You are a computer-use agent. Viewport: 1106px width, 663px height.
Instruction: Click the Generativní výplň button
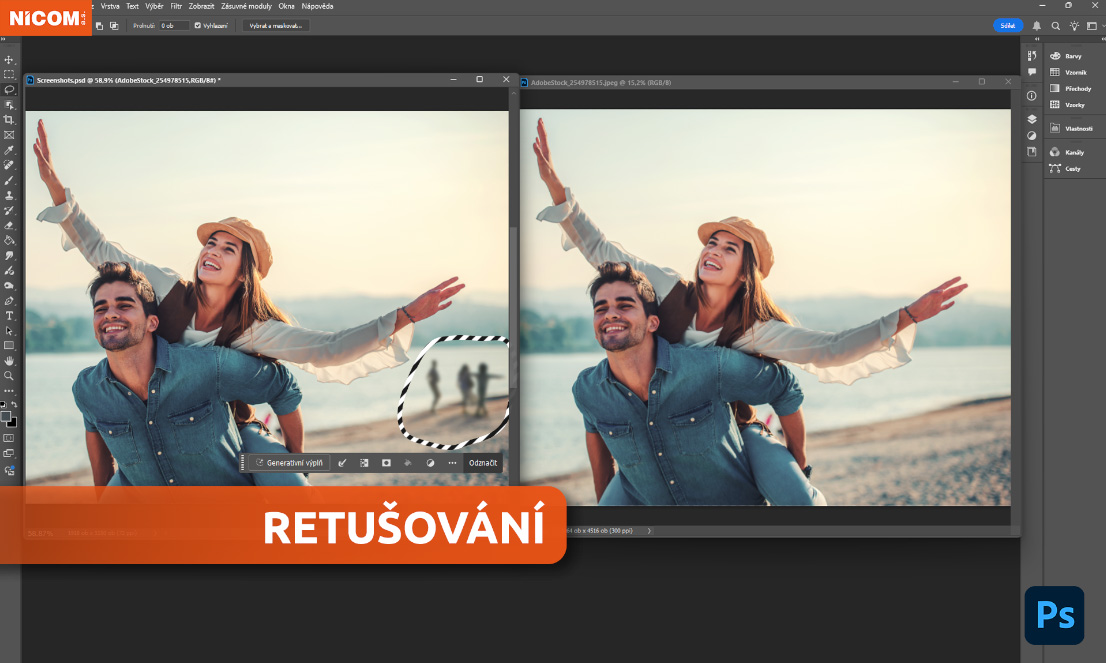coord(289,463)
